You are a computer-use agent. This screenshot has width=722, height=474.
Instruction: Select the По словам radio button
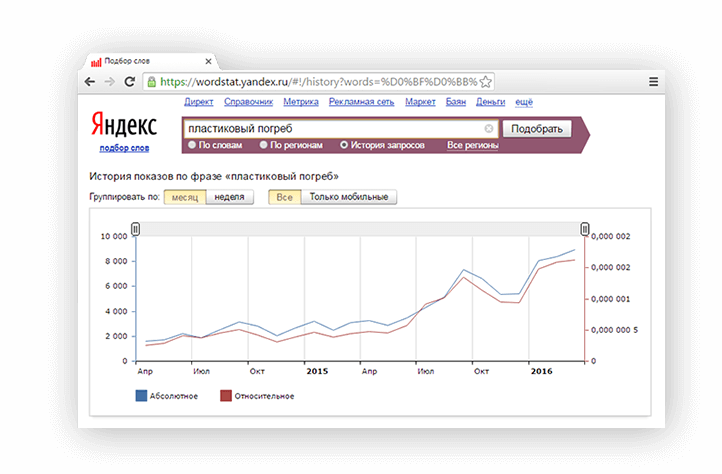(192, 145)
